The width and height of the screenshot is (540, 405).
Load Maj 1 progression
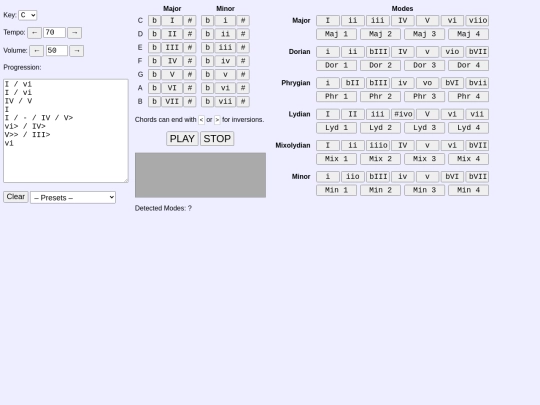point(336,34)
